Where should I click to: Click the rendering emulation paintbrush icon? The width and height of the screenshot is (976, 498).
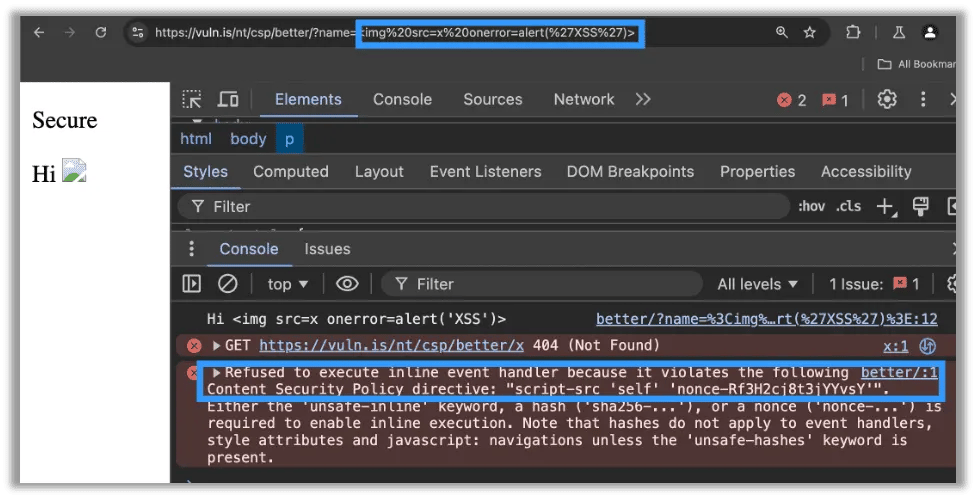click(921, 206)
